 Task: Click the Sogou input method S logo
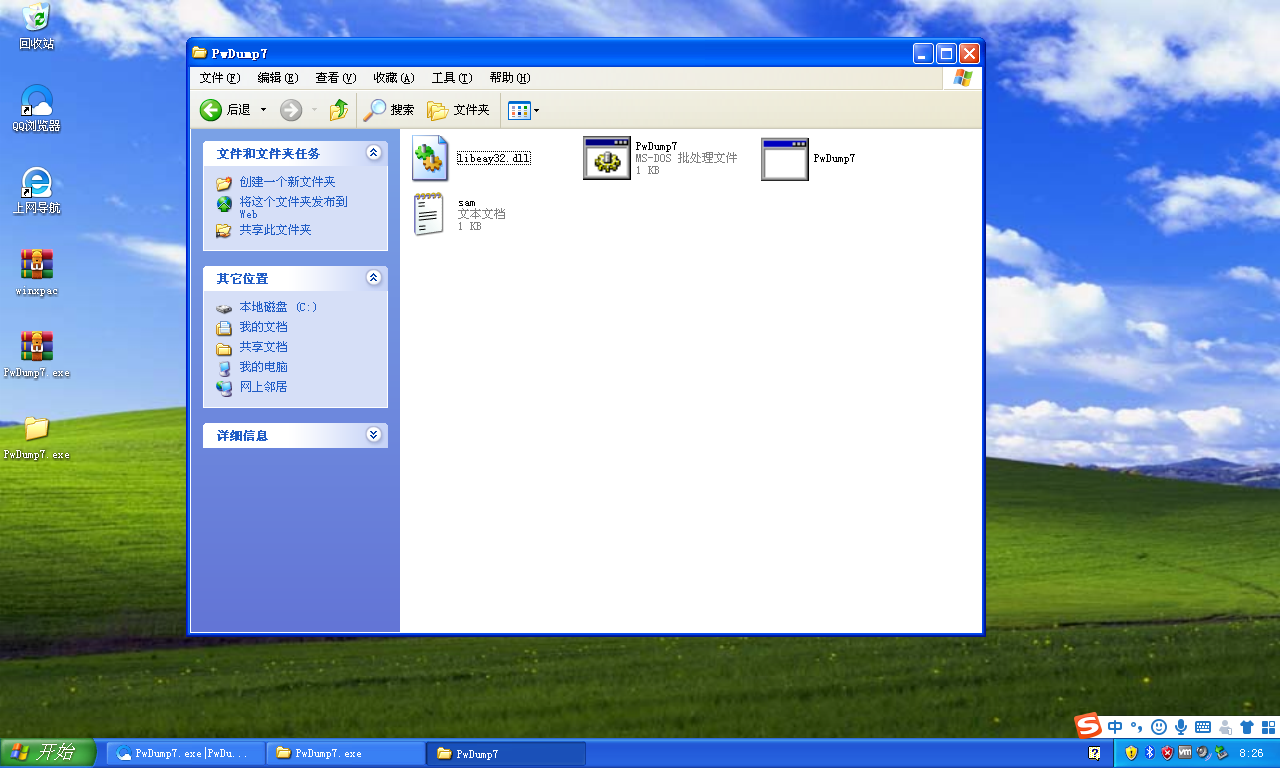click(1088, 726)
